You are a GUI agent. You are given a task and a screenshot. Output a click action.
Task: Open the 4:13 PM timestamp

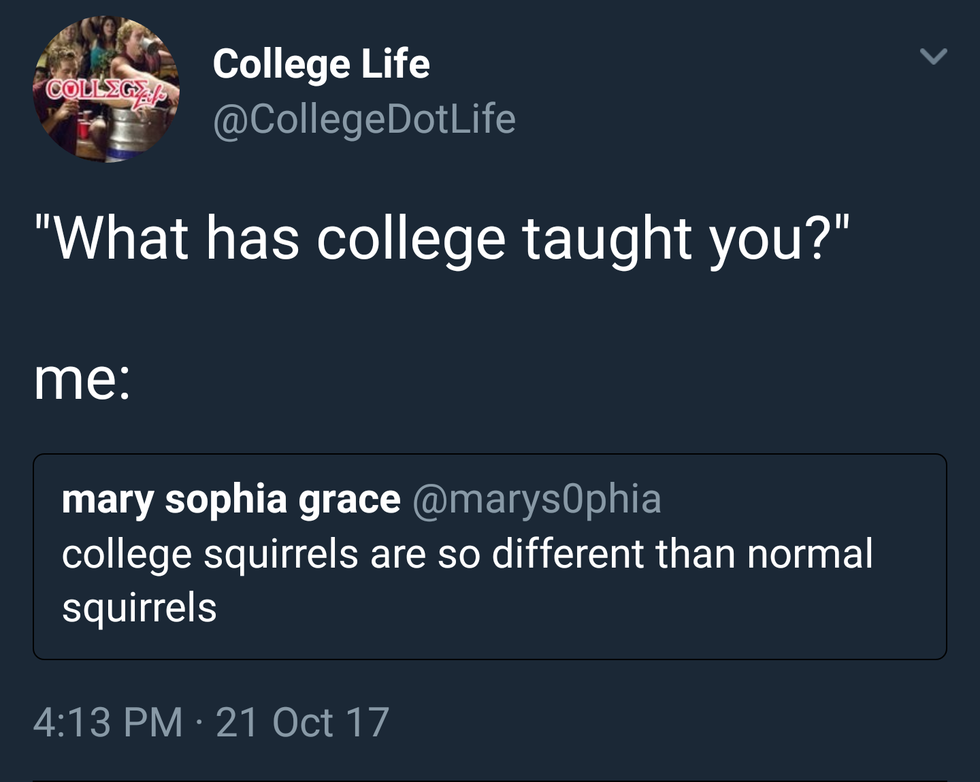(x=108, y=720)
